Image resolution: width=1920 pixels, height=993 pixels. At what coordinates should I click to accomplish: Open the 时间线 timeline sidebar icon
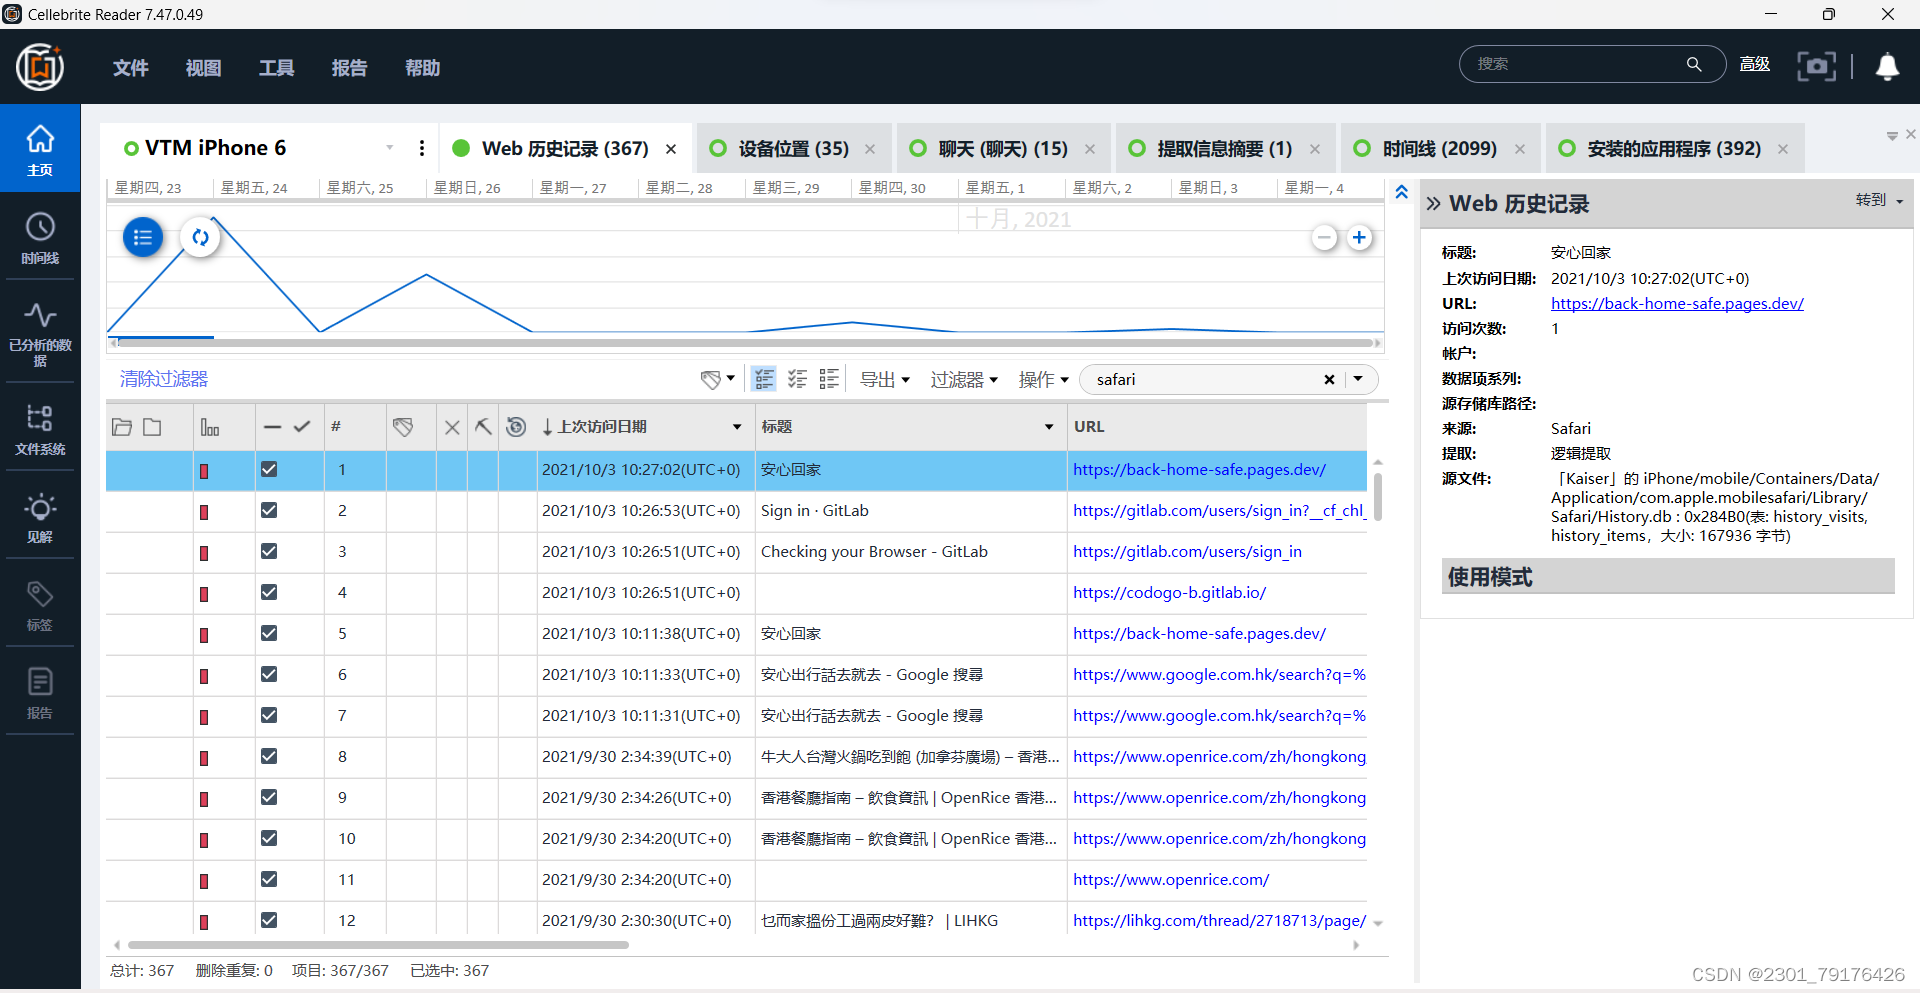click(x=40, y=238)
